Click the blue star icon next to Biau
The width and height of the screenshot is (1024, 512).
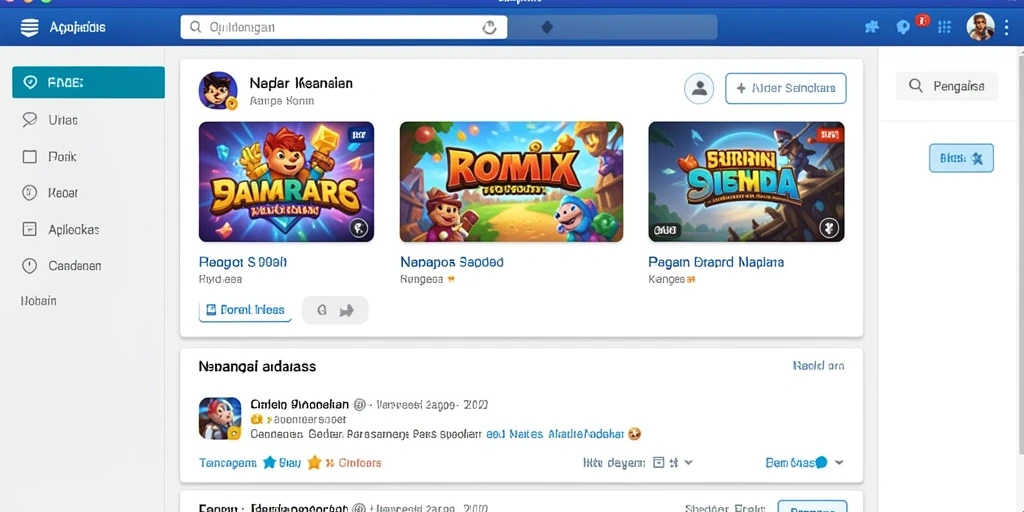click(269, 462)
